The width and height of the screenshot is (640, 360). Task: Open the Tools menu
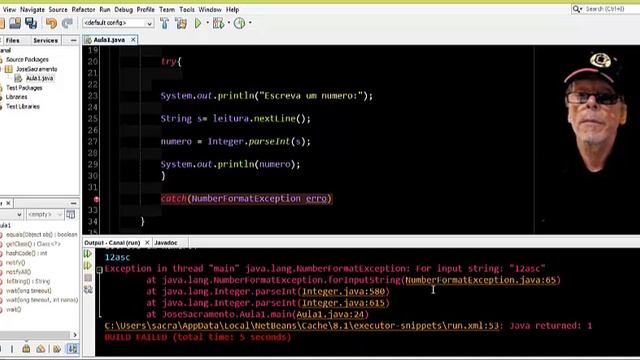point(187,9)
